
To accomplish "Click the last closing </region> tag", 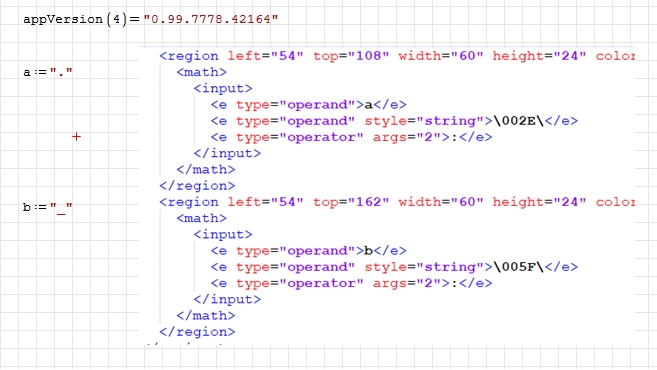I will [197, 332].
